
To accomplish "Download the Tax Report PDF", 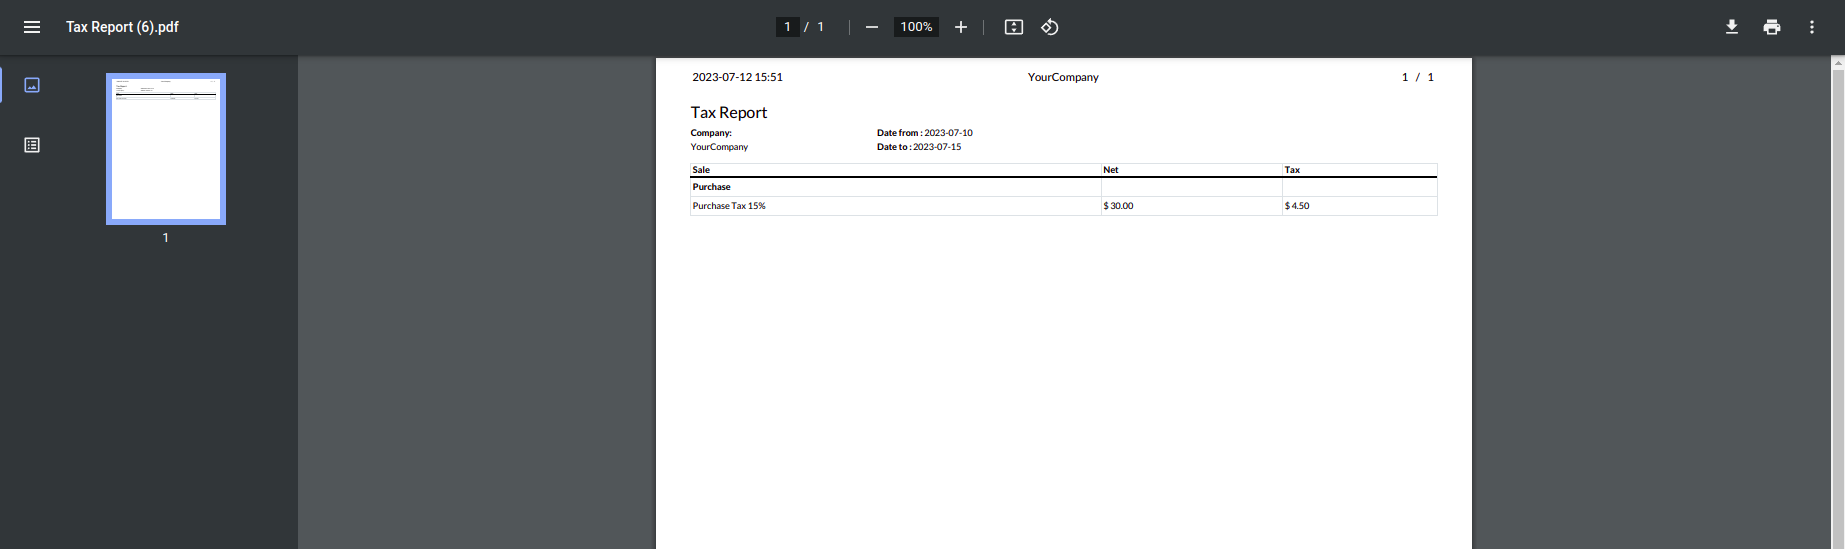I will 1732,27.
